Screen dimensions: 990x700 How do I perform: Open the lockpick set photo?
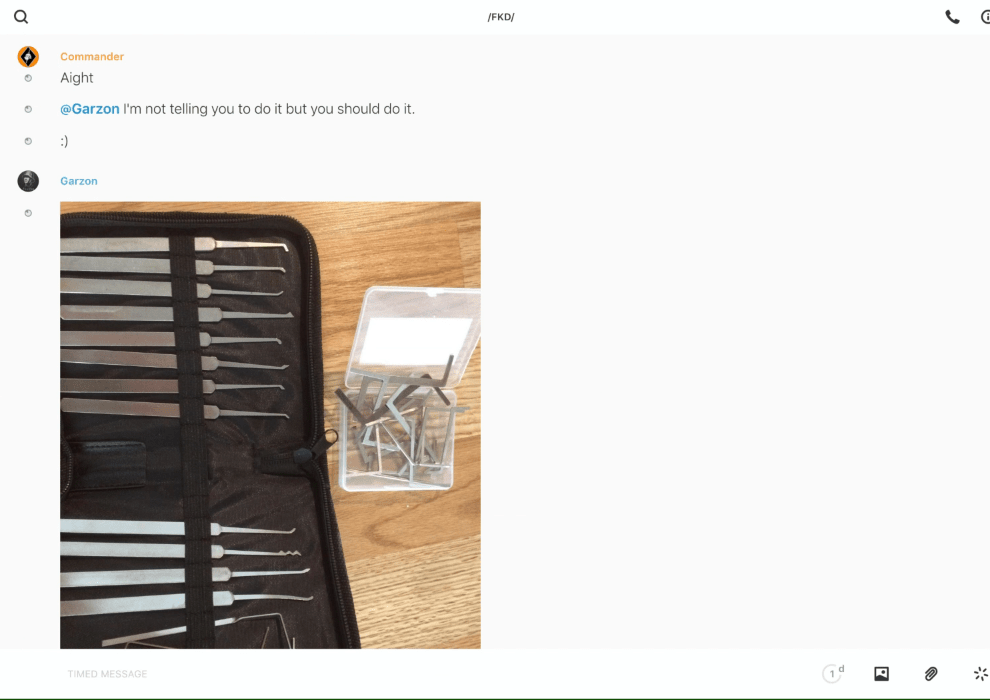coord(270,425)
